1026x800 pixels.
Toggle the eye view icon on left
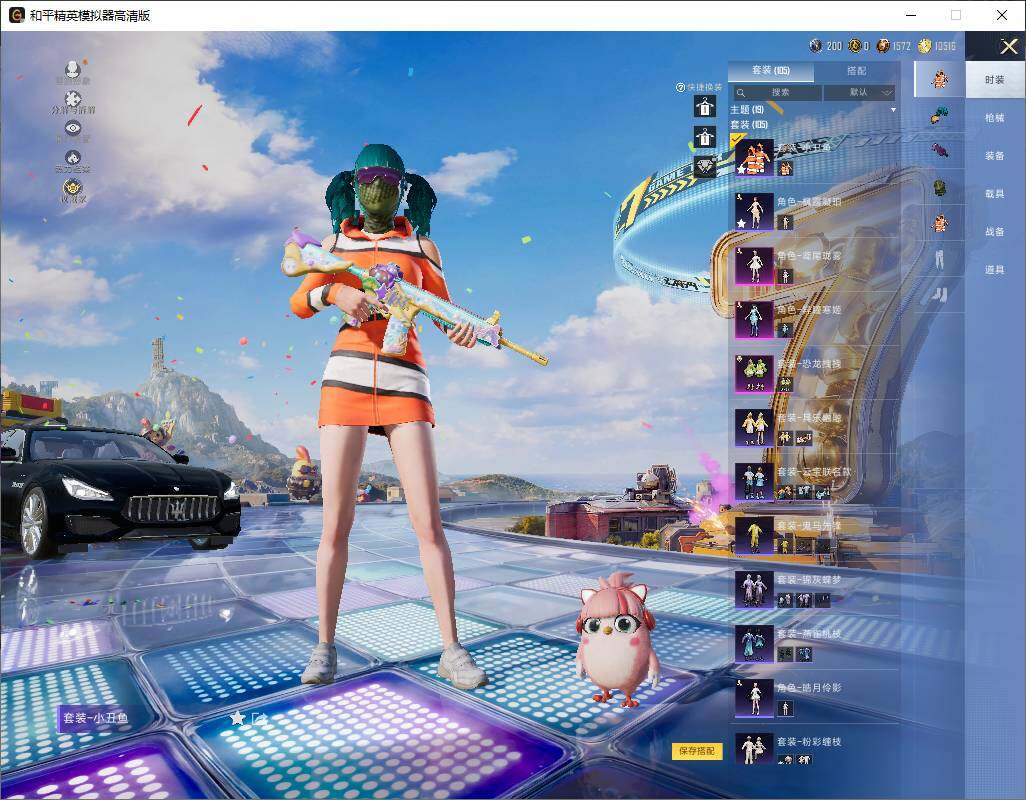pyautogui.click(x=73, y=128)
